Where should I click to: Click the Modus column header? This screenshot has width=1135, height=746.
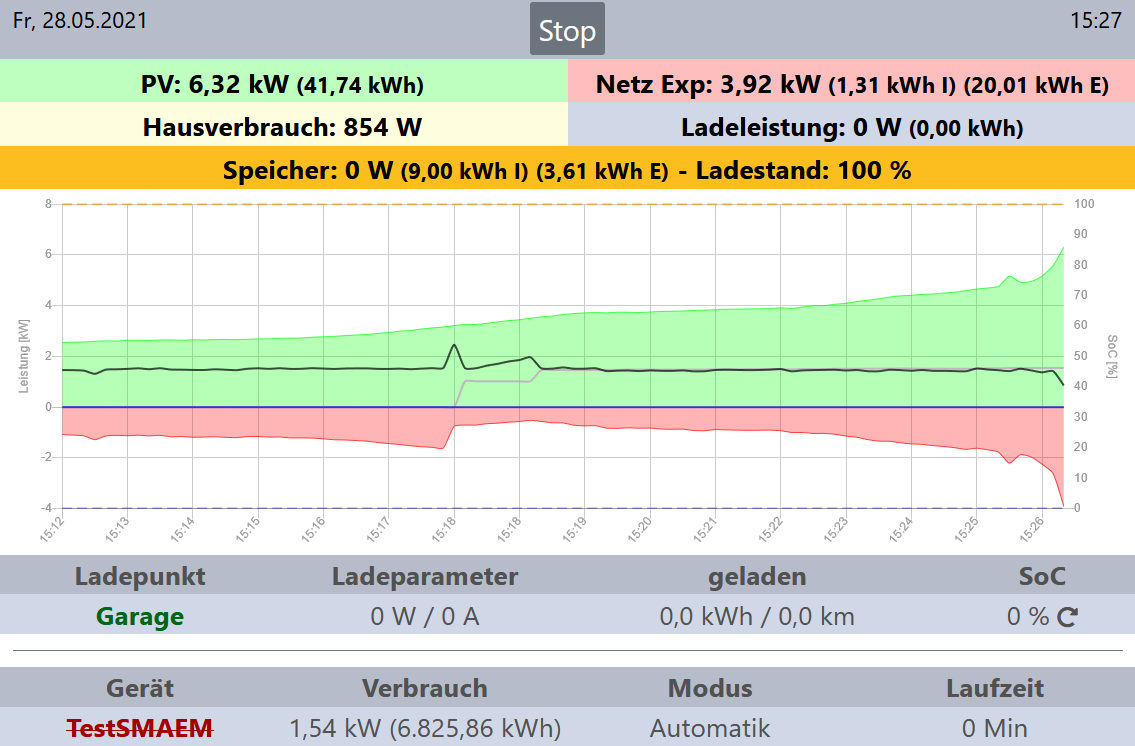point(710,688)
